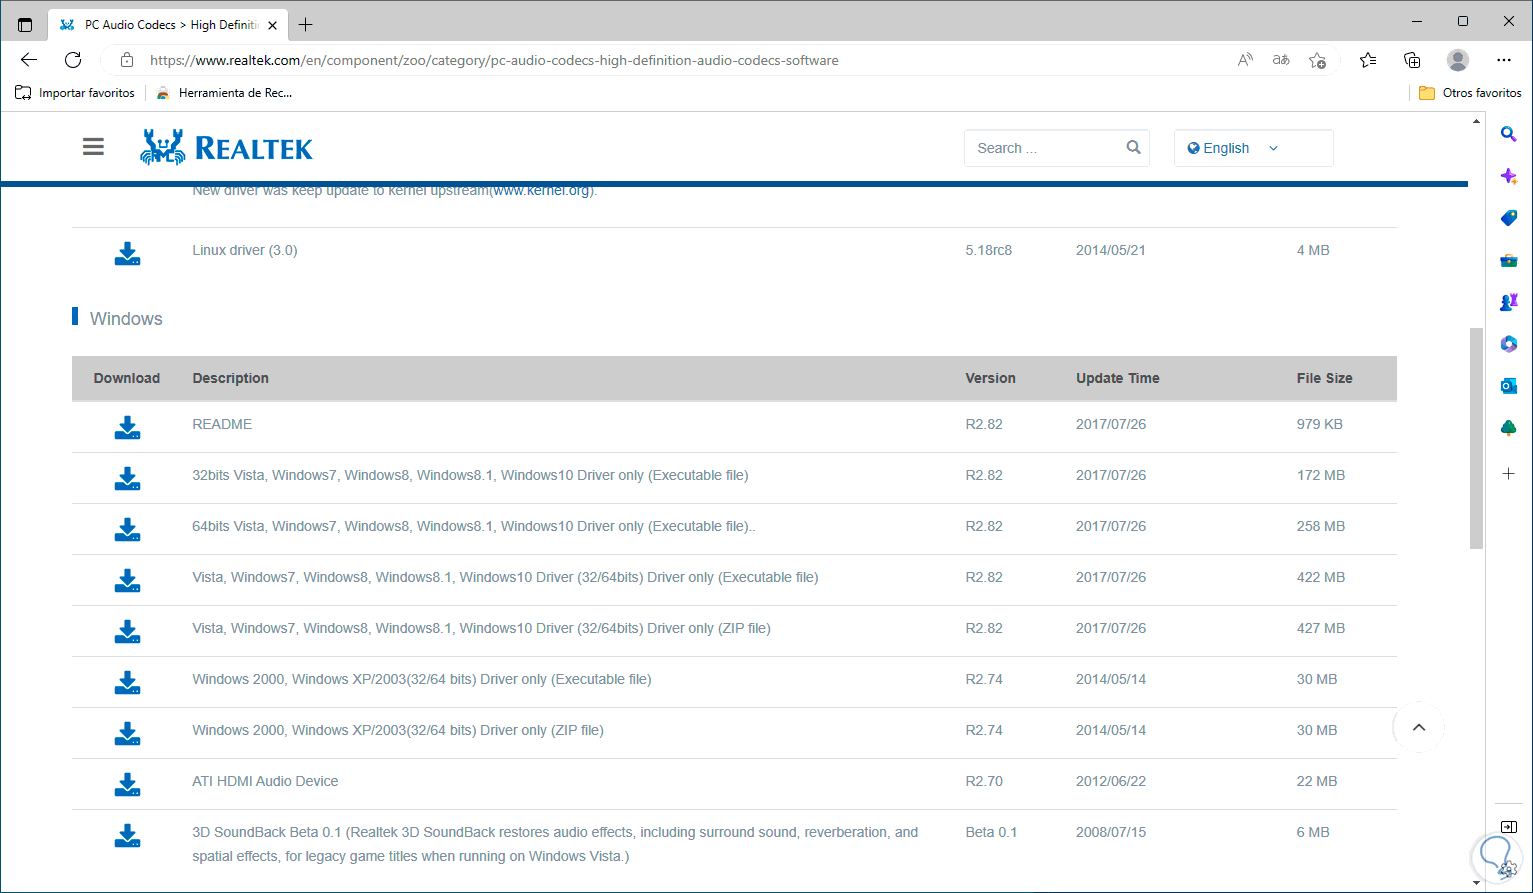View site information lock icon
Viewport: 1533px width, 893px height.
coord(127,60)
